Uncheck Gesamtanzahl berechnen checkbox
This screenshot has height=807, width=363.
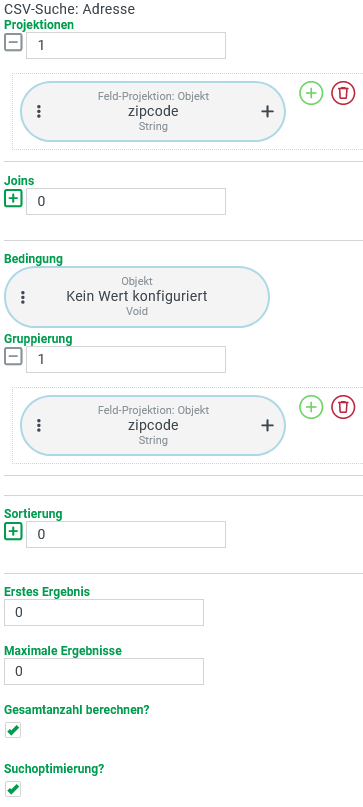point(13,730)
